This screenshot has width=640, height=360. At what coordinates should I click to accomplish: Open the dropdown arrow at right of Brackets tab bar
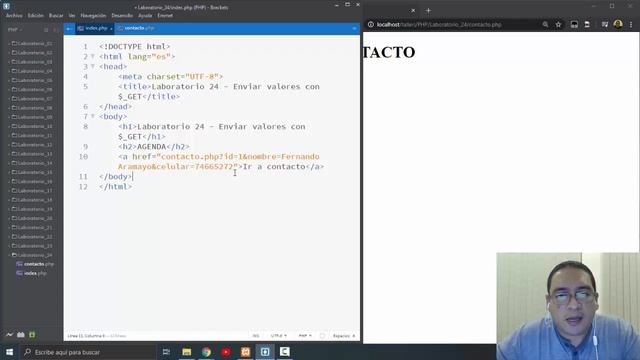click(x=354, y=29)
